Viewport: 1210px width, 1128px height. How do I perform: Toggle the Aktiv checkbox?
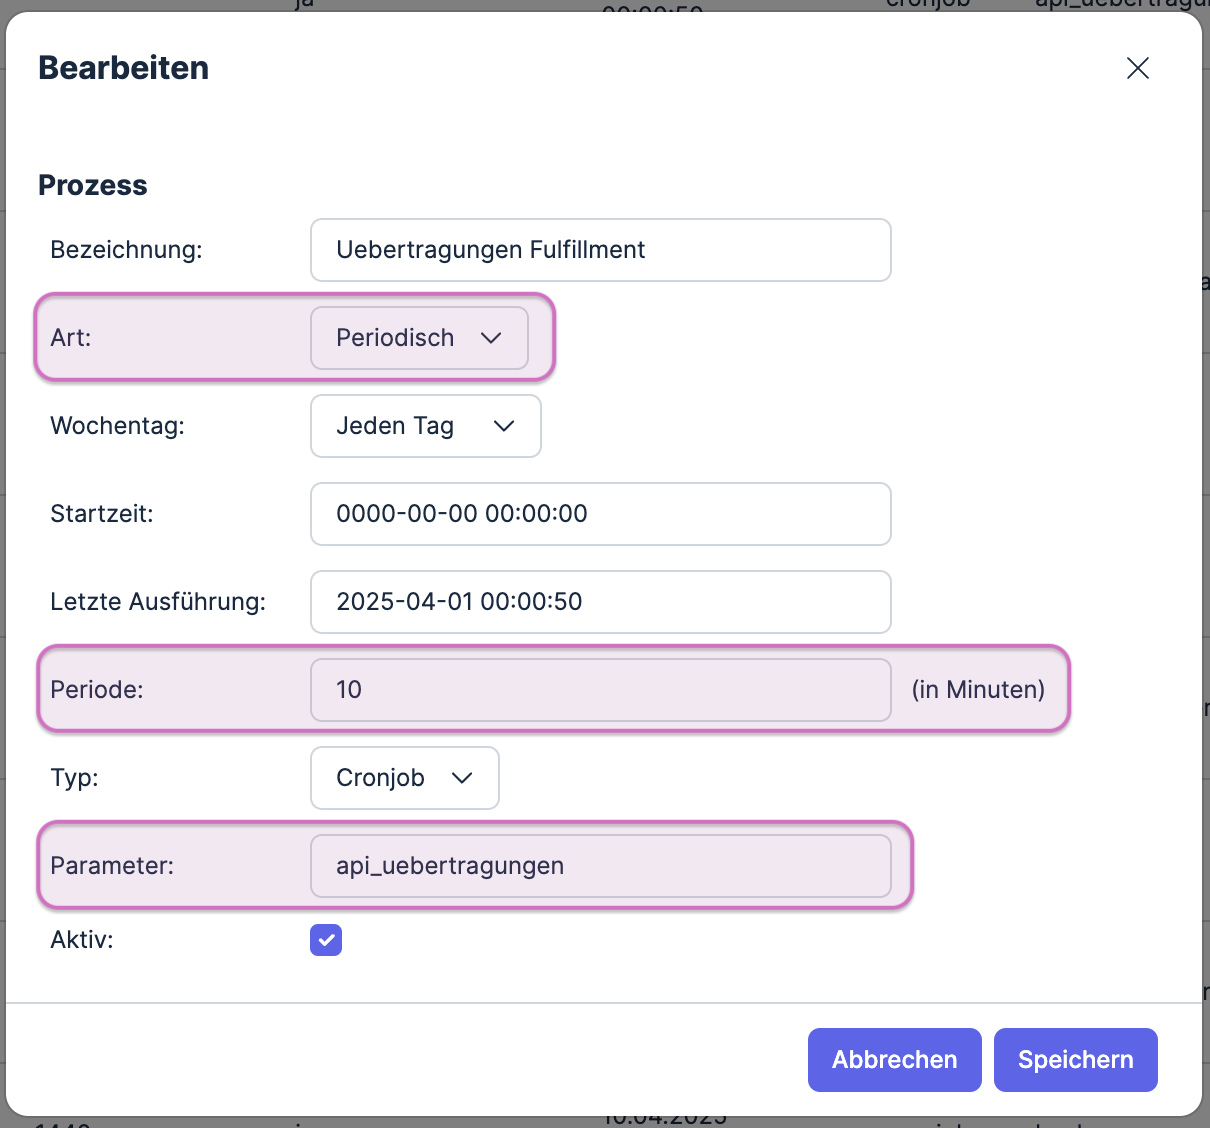point(326,940)
